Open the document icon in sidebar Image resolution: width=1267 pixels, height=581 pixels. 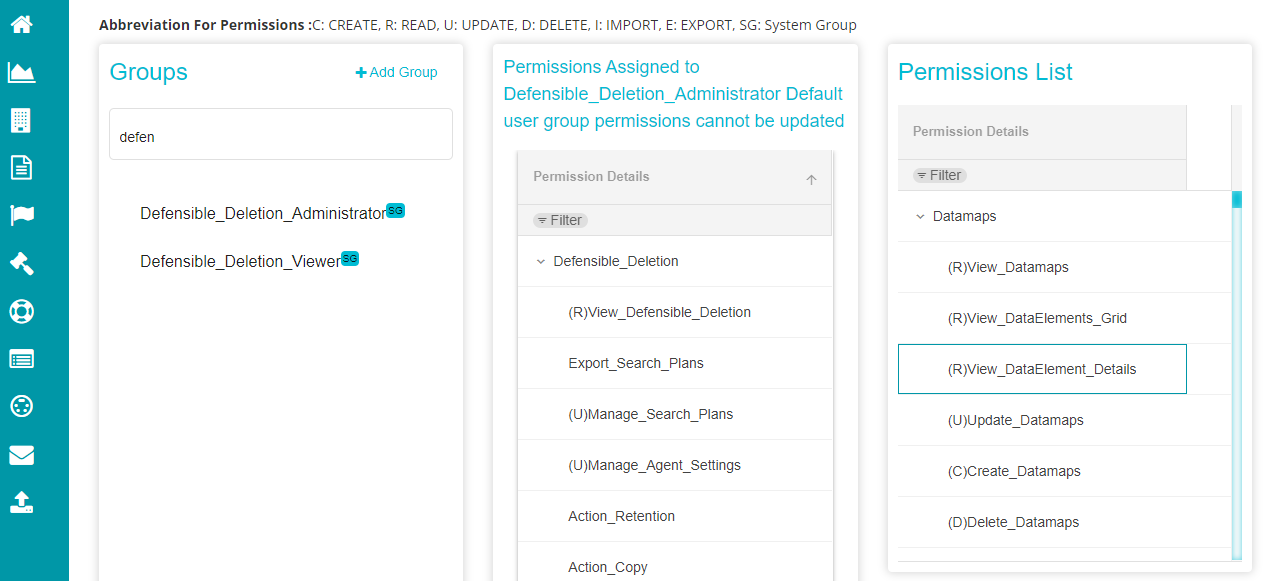21,167
